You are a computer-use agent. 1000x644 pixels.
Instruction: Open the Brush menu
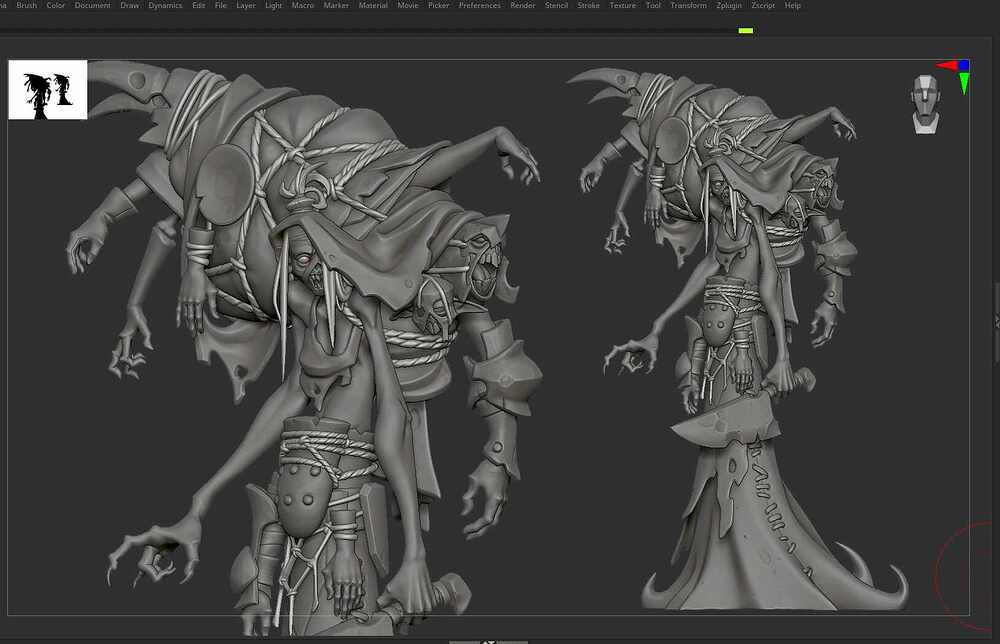(x=26, y=5)
